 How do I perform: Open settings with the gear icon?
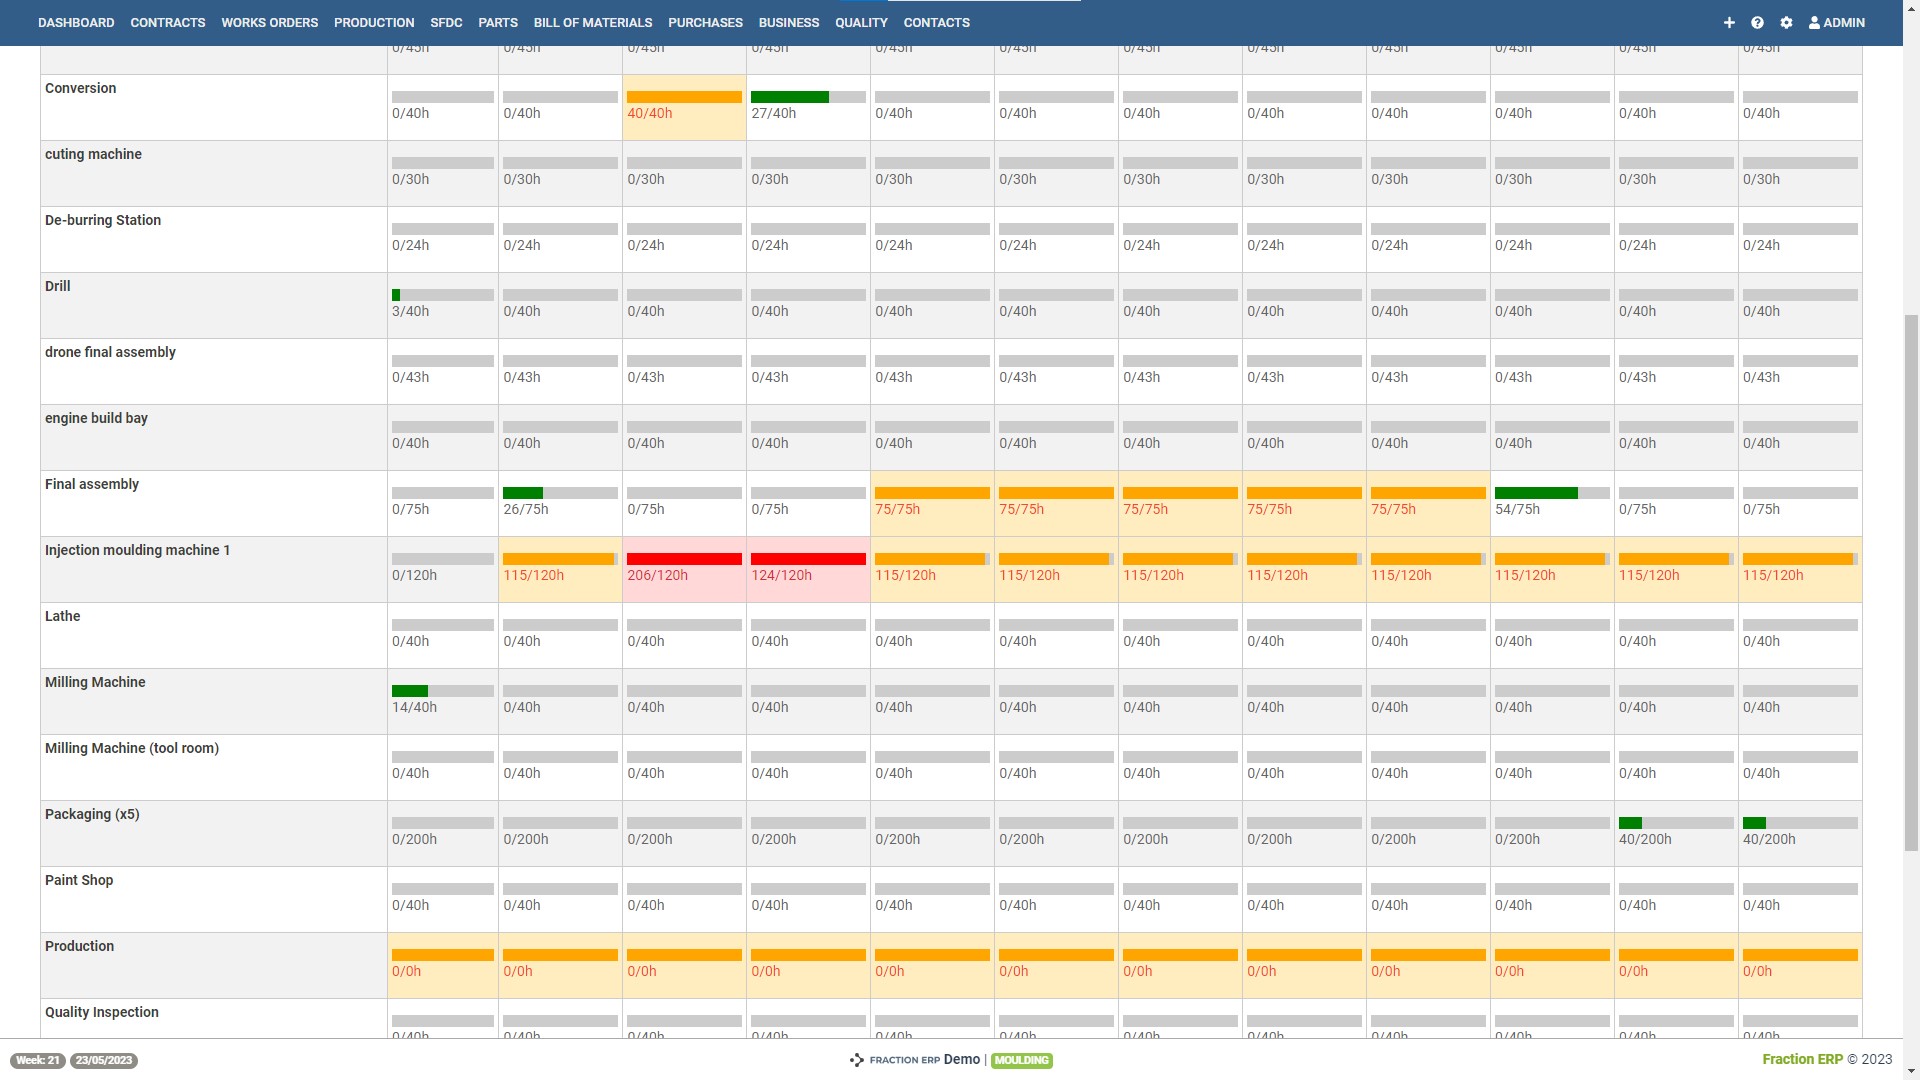(1787, 22)
